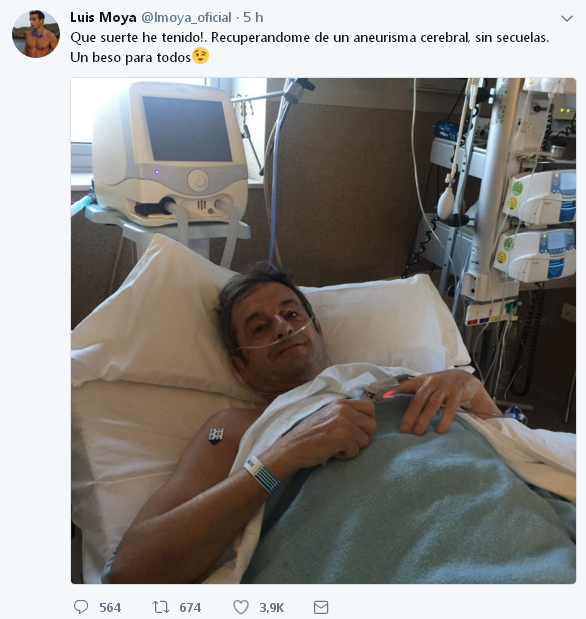This screenshot has height=619, width=586.
Task: Open the tweet permalink via '5 h'
Action: pos(253,17)
